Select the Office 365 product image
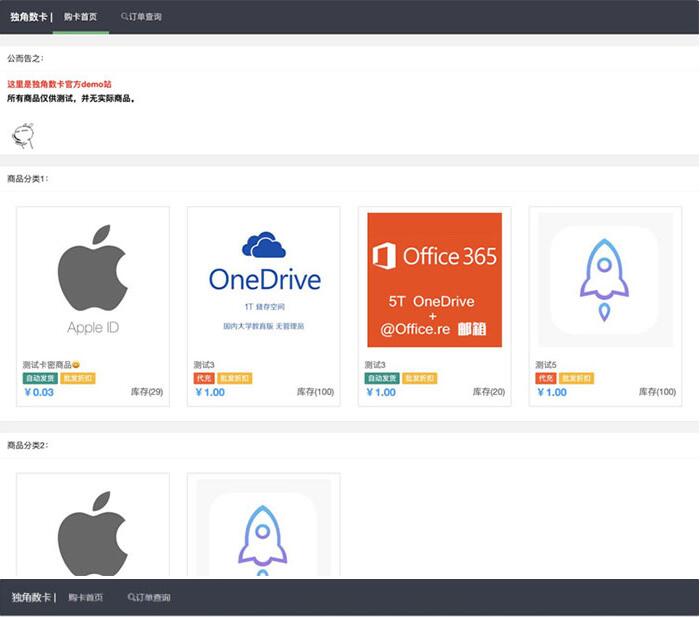Screen dimensions: 700x617 435,279
